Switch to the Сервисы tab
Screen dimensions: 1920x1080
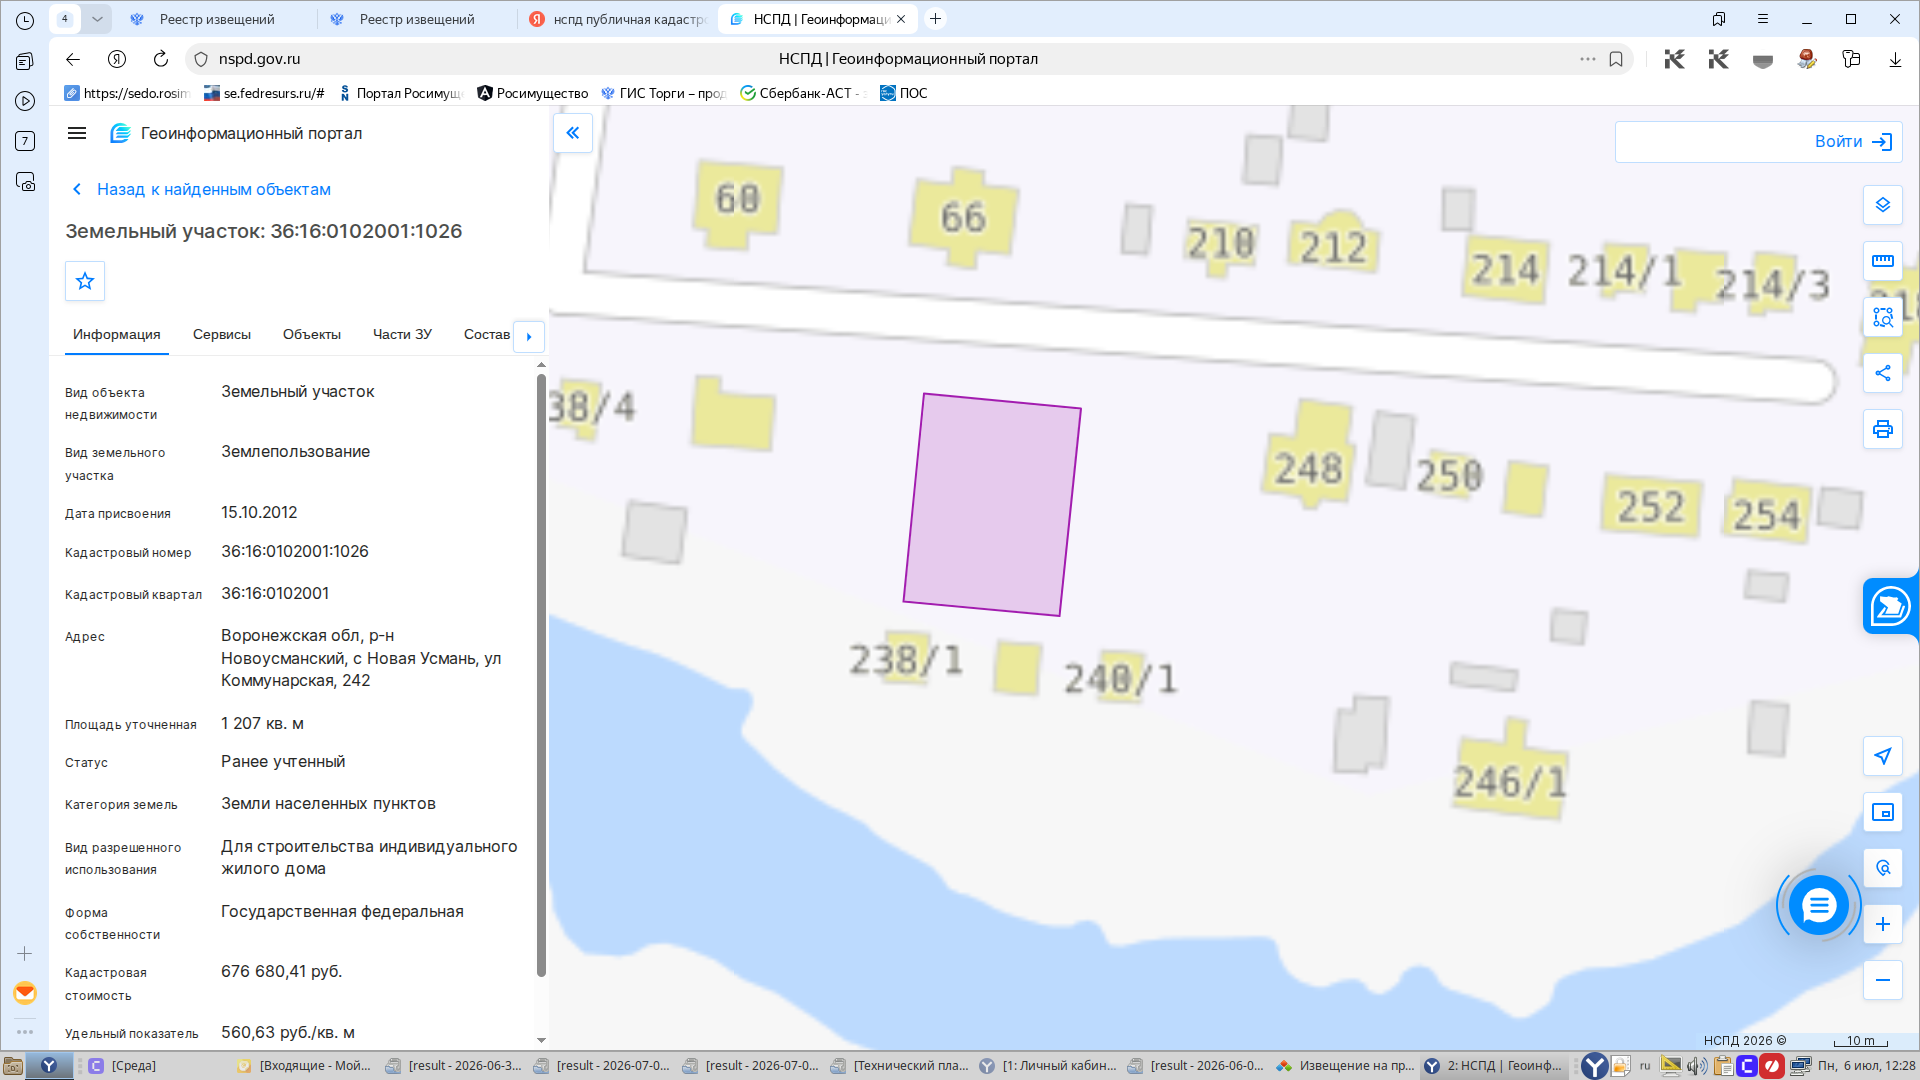[222, 334]
